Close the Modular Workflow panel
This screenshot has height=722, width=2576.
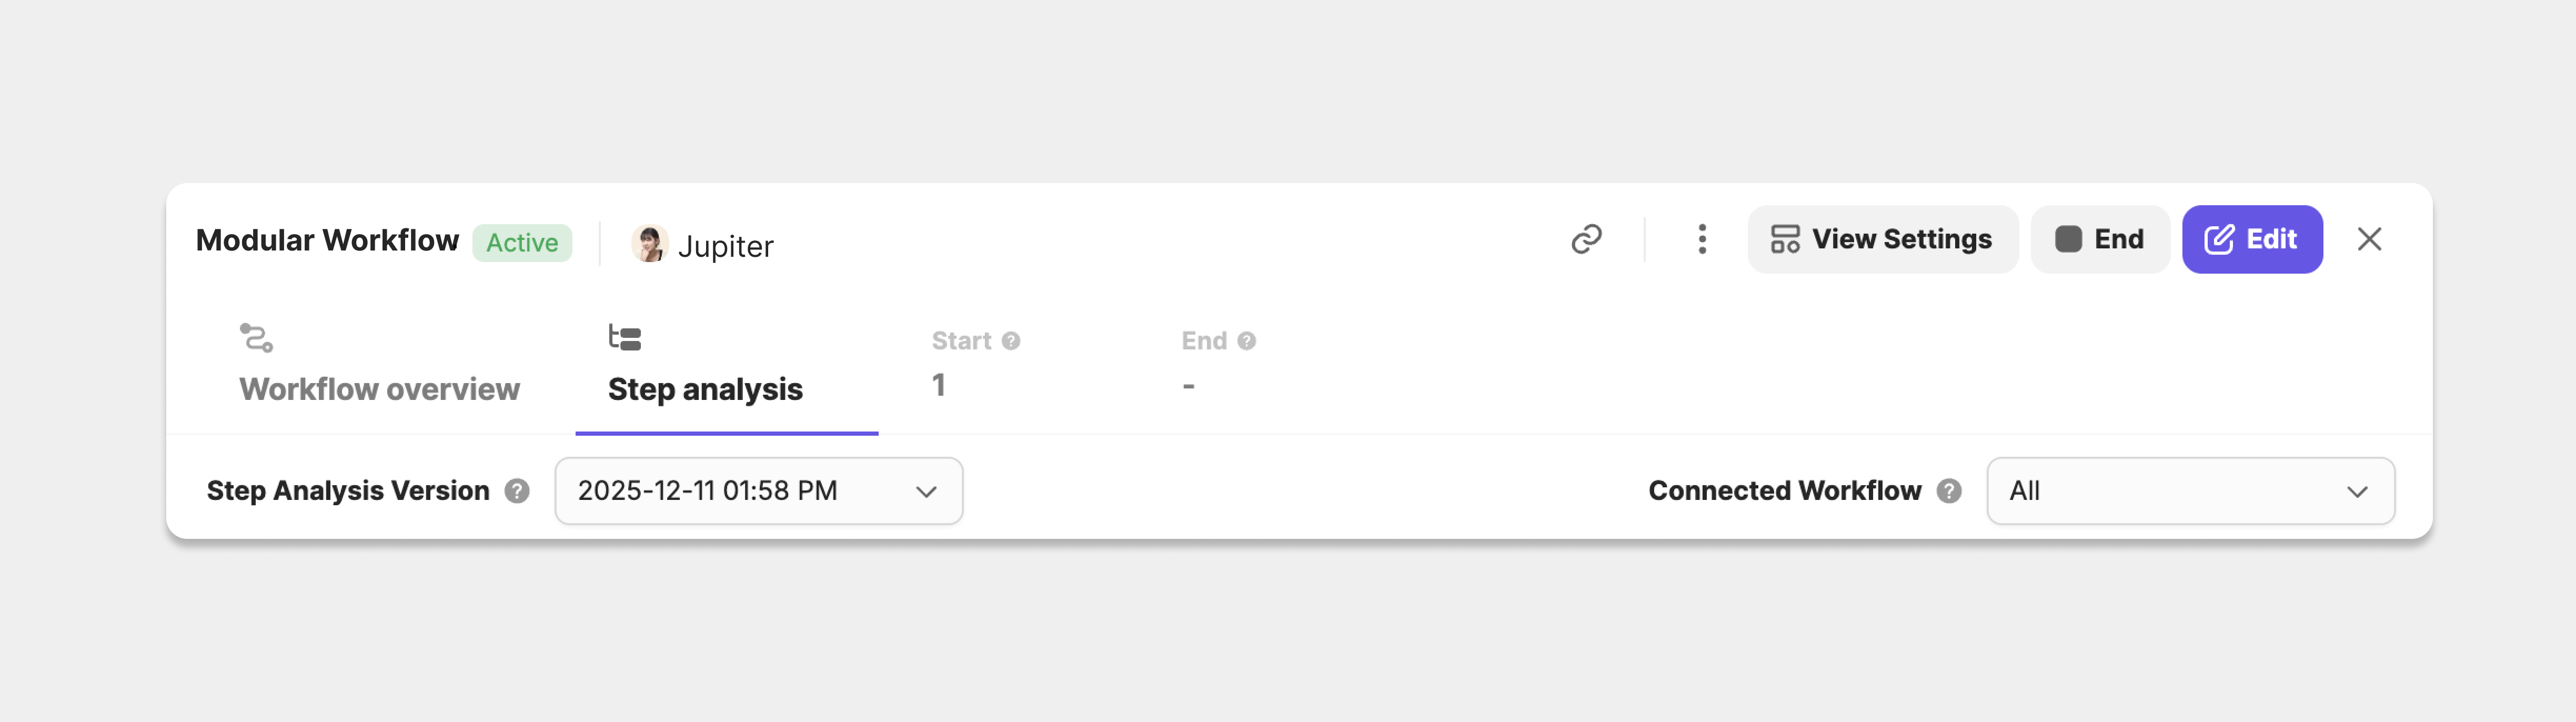click(2369, 239)
